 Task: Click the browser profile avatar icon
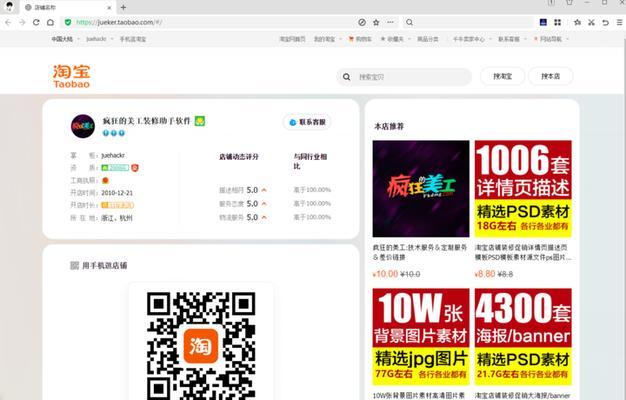[9, 6]
